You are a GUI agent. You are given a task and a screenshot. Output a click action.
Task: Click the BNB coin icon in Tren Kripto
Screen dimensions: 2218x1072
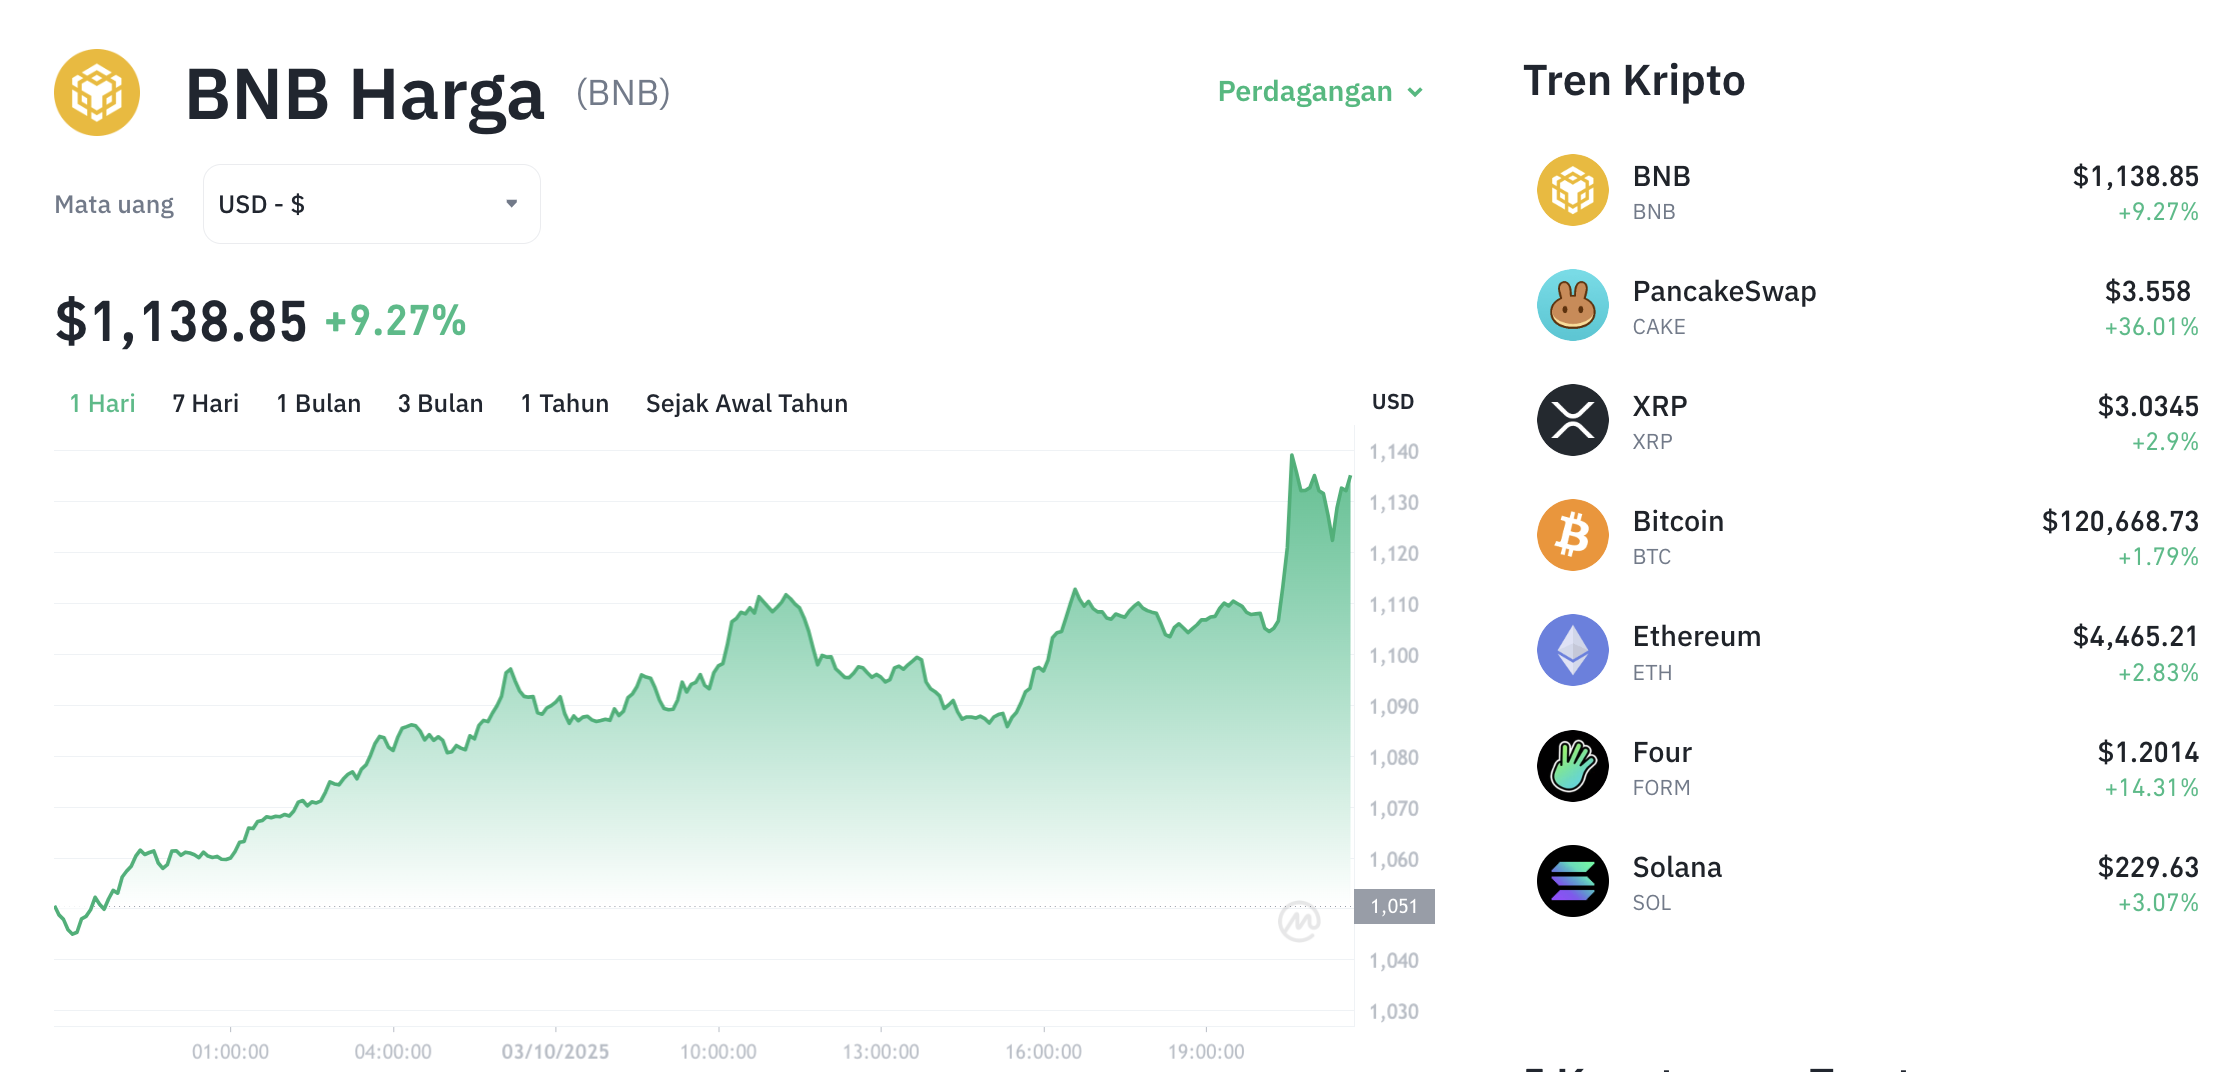pyautogui.click(x=1572, y=190)
